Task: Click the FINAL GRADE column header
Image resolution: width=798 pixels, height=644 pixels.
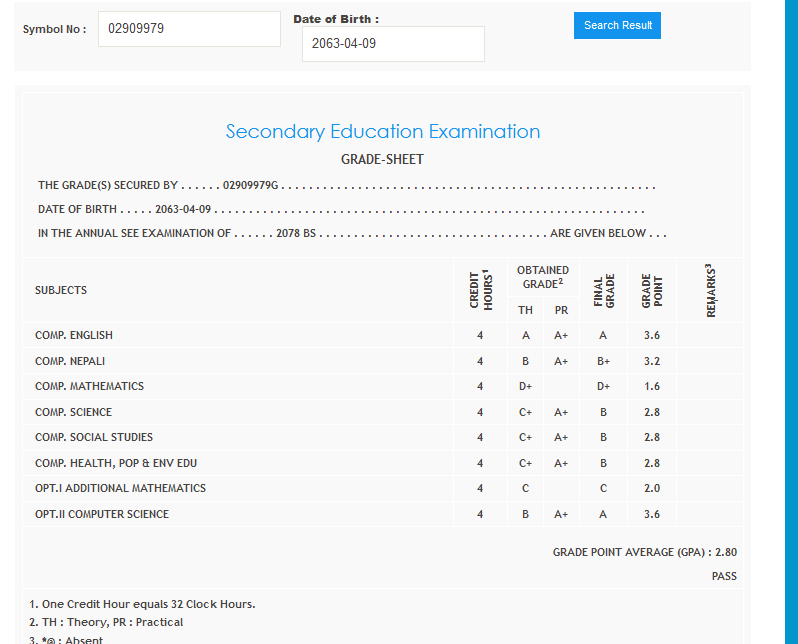Action: [x=603, y=290]
